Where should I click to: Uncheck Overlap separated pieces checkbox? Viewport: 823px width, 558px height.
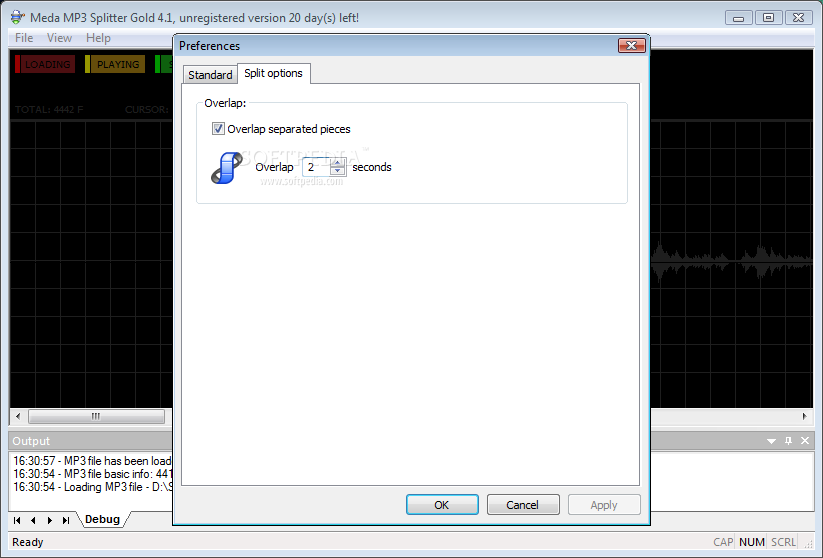coord(218,129)
